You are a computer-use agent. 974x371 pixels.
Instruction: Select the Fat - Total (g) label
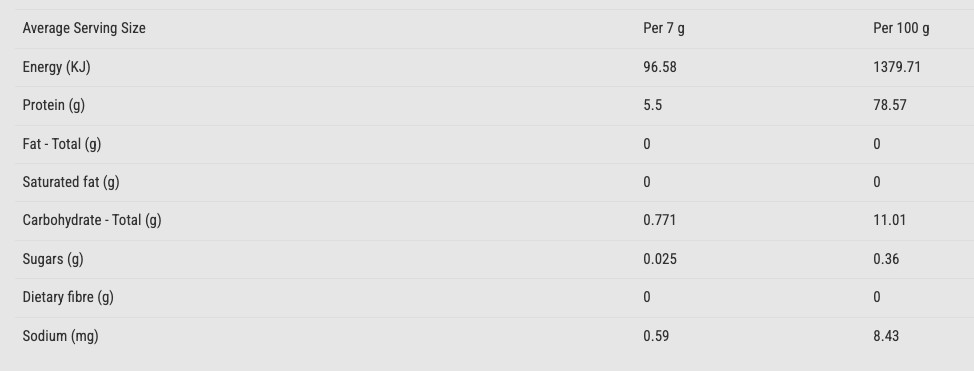pos(61,144)
